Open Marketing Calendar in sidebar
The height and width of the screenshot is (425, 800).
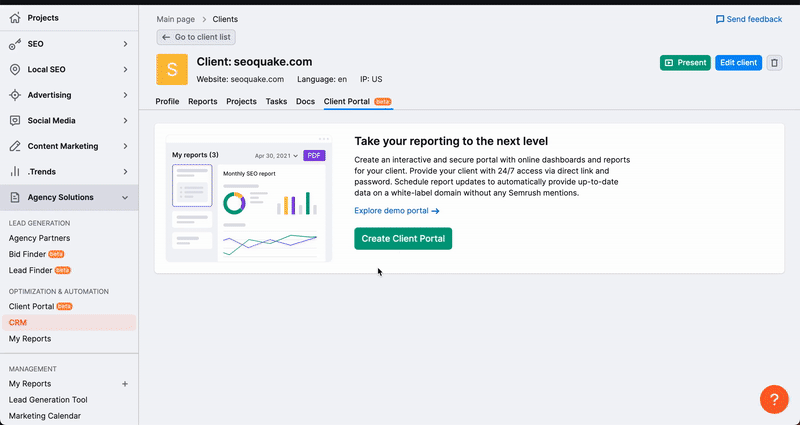(44, 416)
